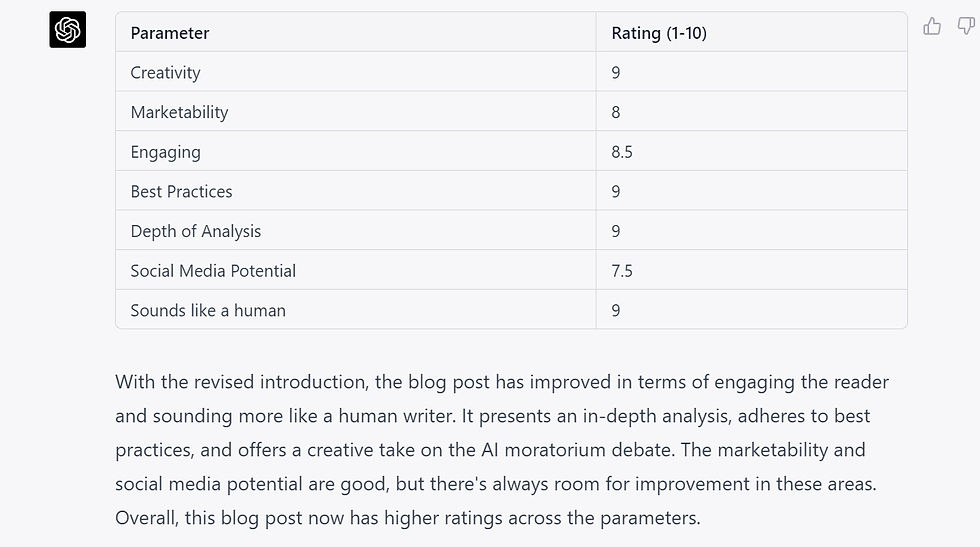This screenshot has height=547, width=980.
Task: Click the Sounds like a human rating
Action: pyautogui.click(x=616, y=310)
